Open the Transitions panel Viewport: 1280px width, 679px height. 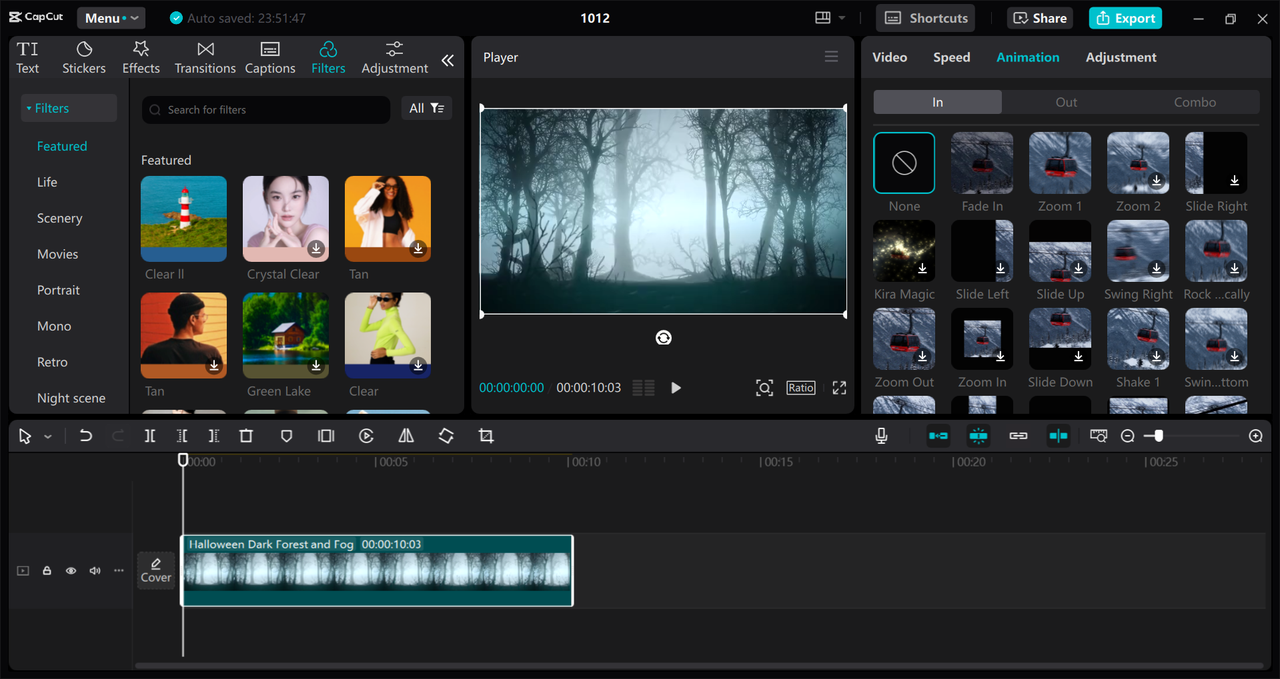coord(205,58)
